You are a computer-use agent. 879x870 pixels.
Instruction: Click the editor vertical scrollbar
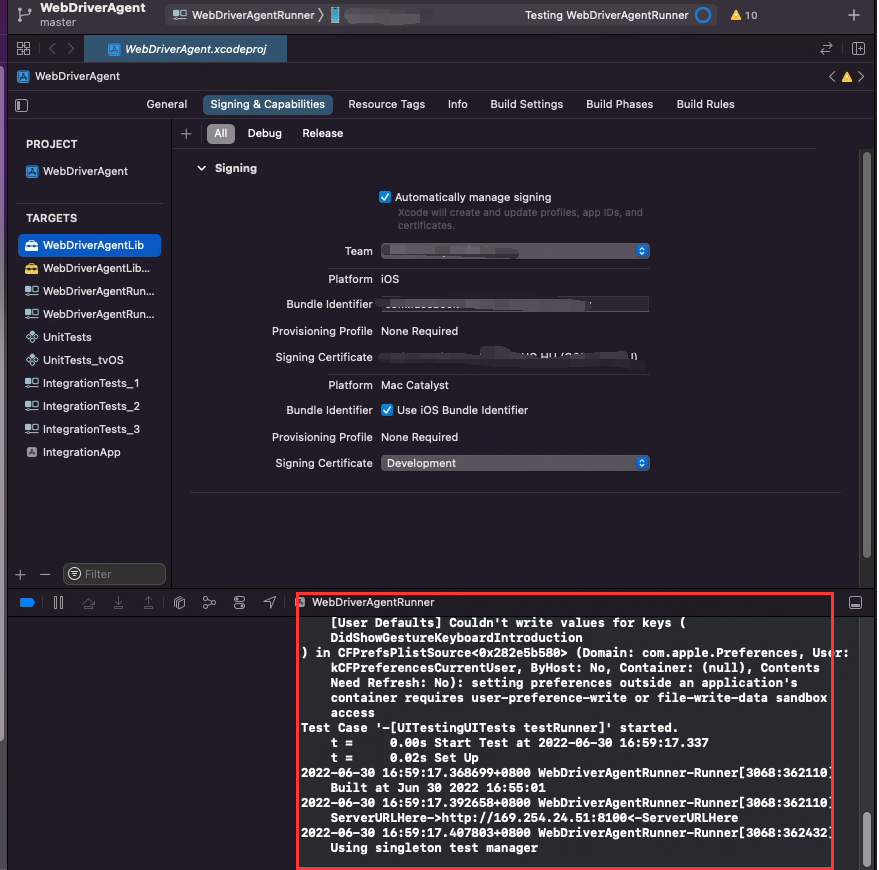(867, 355)
